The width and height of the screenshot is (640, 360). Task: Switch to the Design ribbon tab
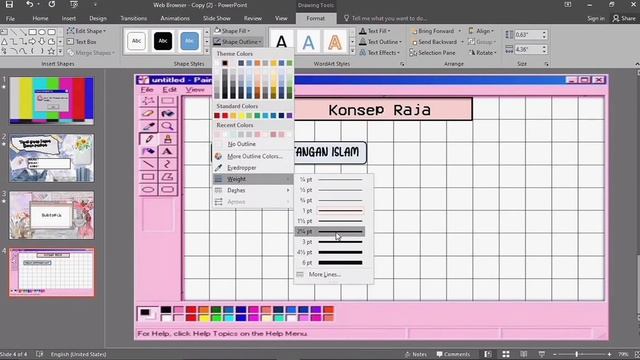pos(98,18)
